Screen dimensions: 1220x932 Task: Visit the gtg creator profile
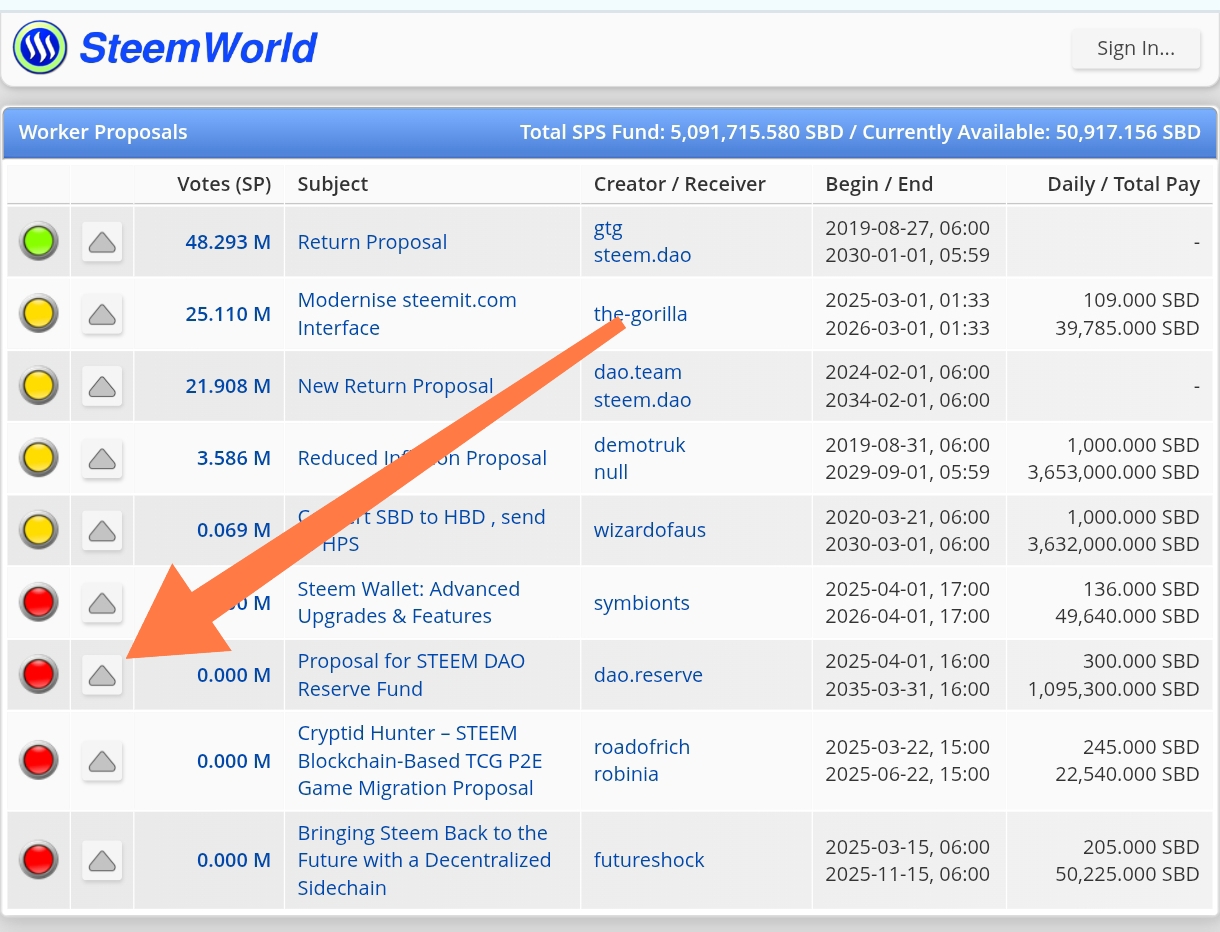click(x=608, y=228)
